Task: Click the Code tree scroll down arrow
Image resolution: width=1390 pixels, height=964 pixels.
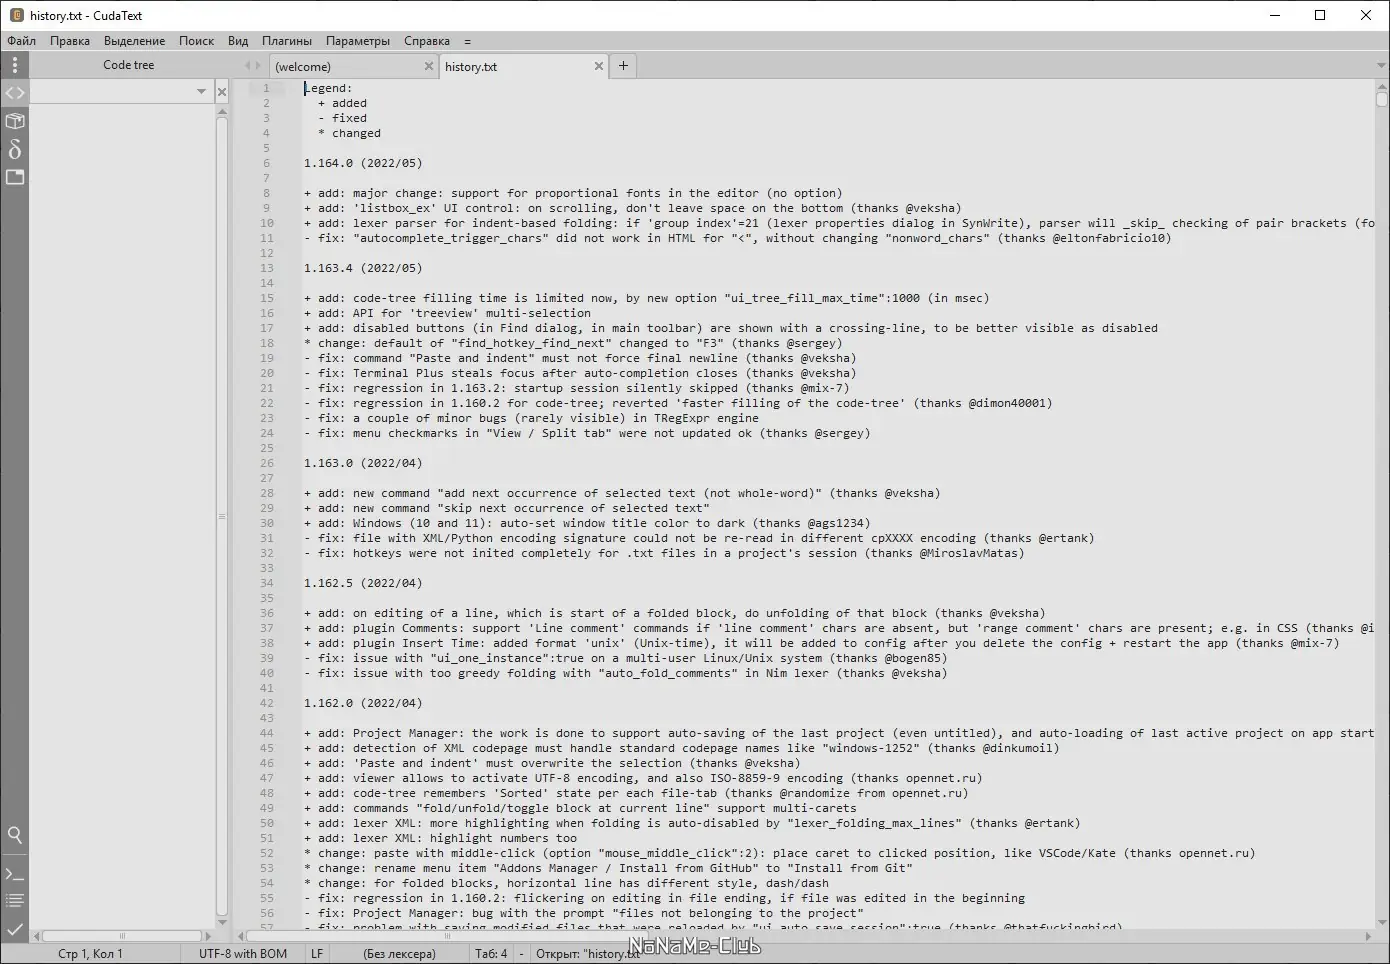Action: pyautogui.click(x=222, y=923)
